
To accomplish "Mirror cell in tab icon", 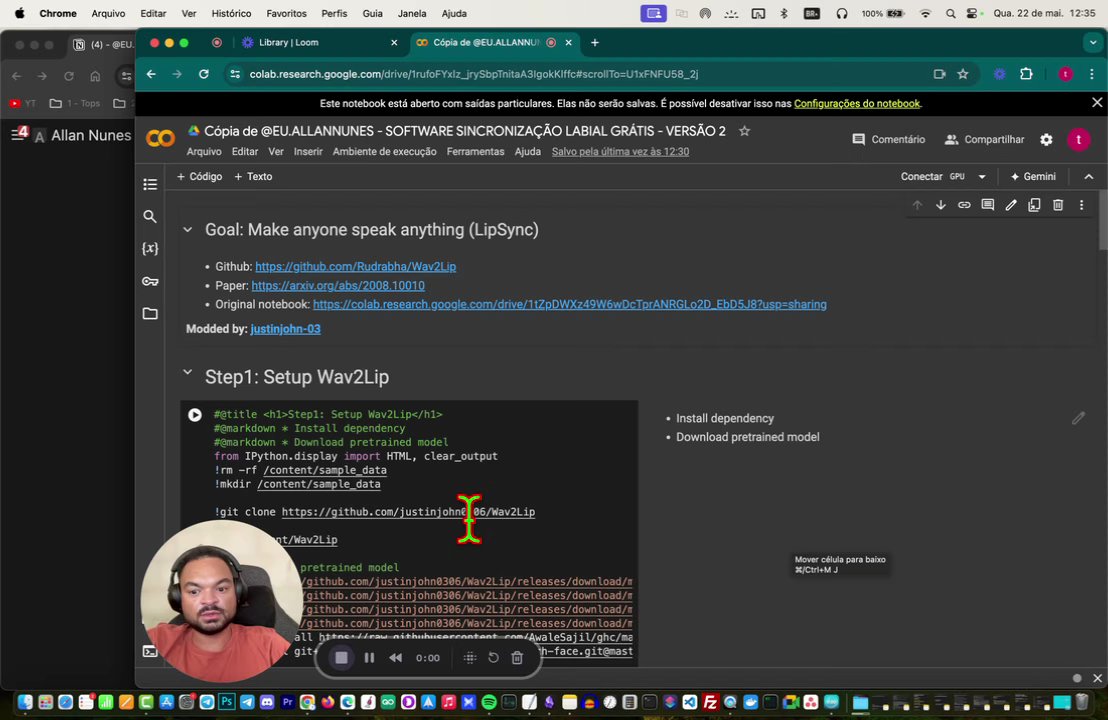I will [x=1035, y=205].
